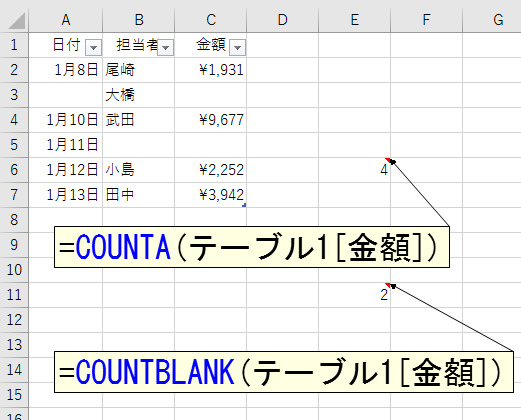The width and height of the screenshot is (521, 420).
Task: Open the 日付 filter dropdown
Action: 93,47
